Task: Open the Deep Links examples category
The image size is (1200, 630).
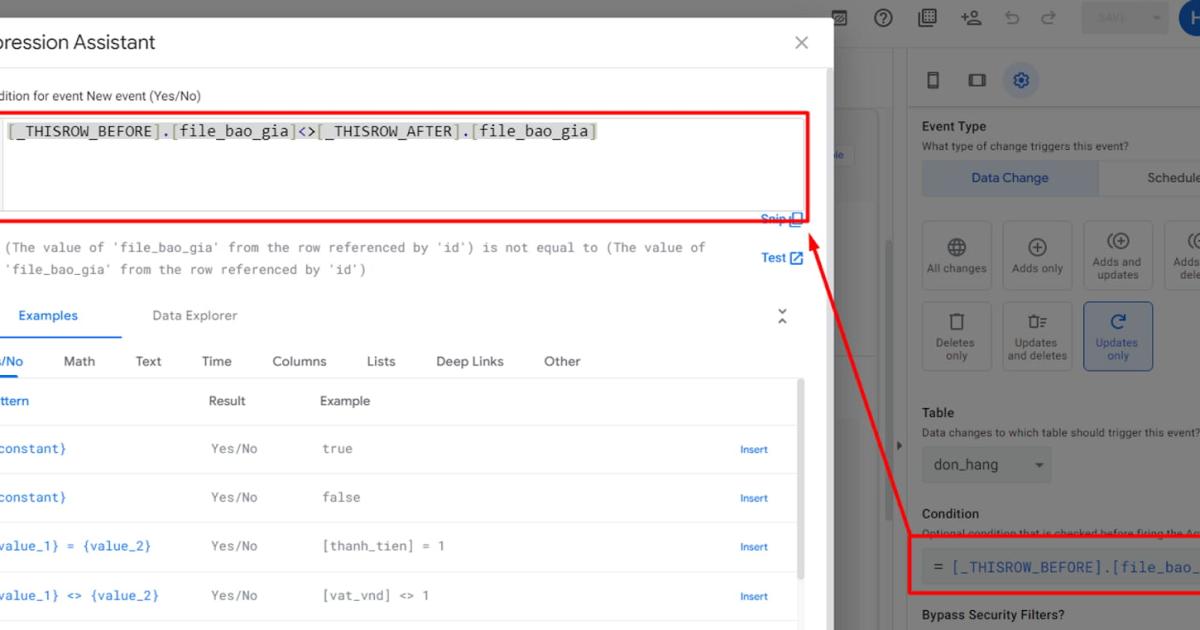Action: pyautogui.click(x=470, y=361)
